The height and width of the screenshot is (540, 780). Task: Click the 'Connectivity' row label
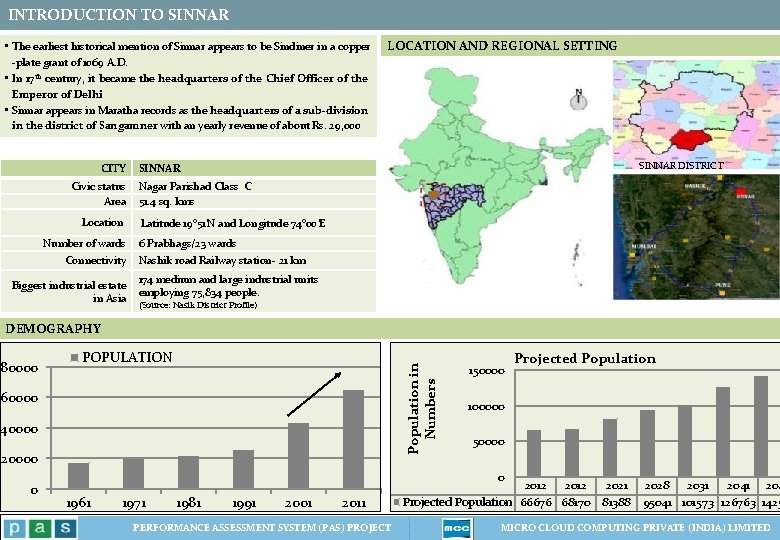click(96, 261)
